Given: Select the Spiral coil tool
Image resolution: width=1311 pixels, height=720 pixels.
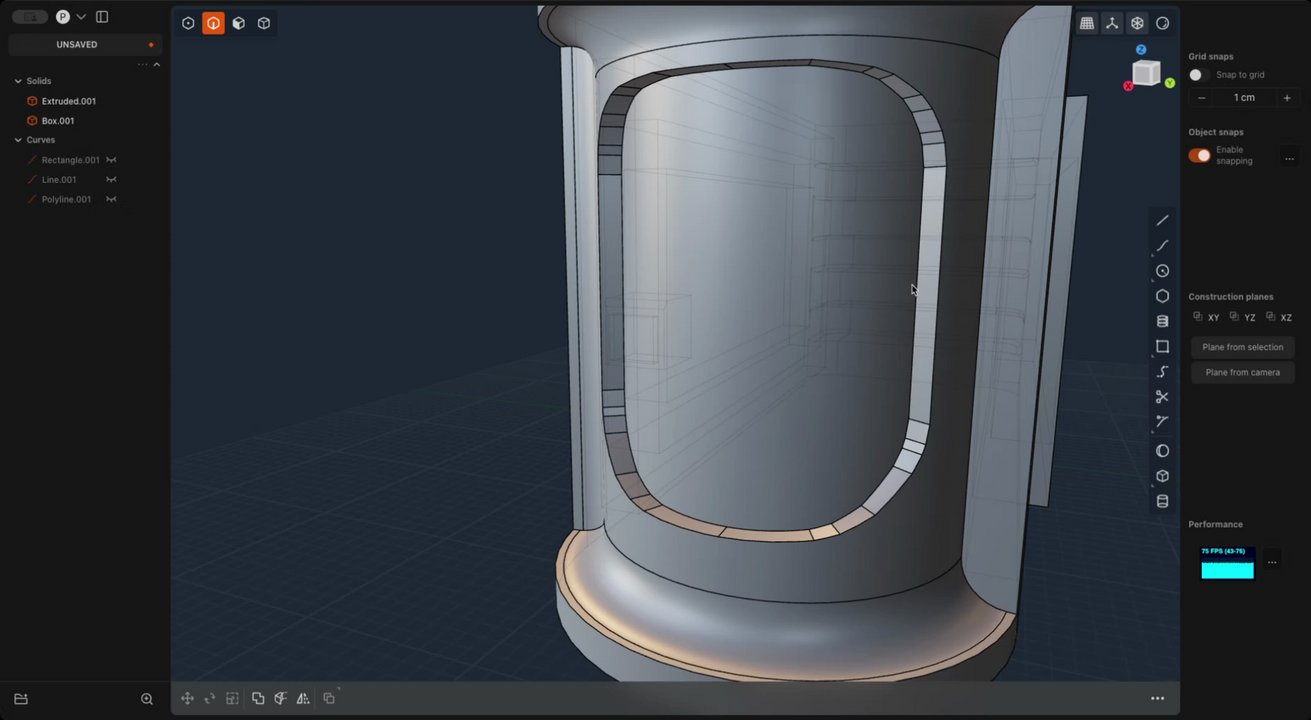Looking at the screenshot, I should (1162, 321).
